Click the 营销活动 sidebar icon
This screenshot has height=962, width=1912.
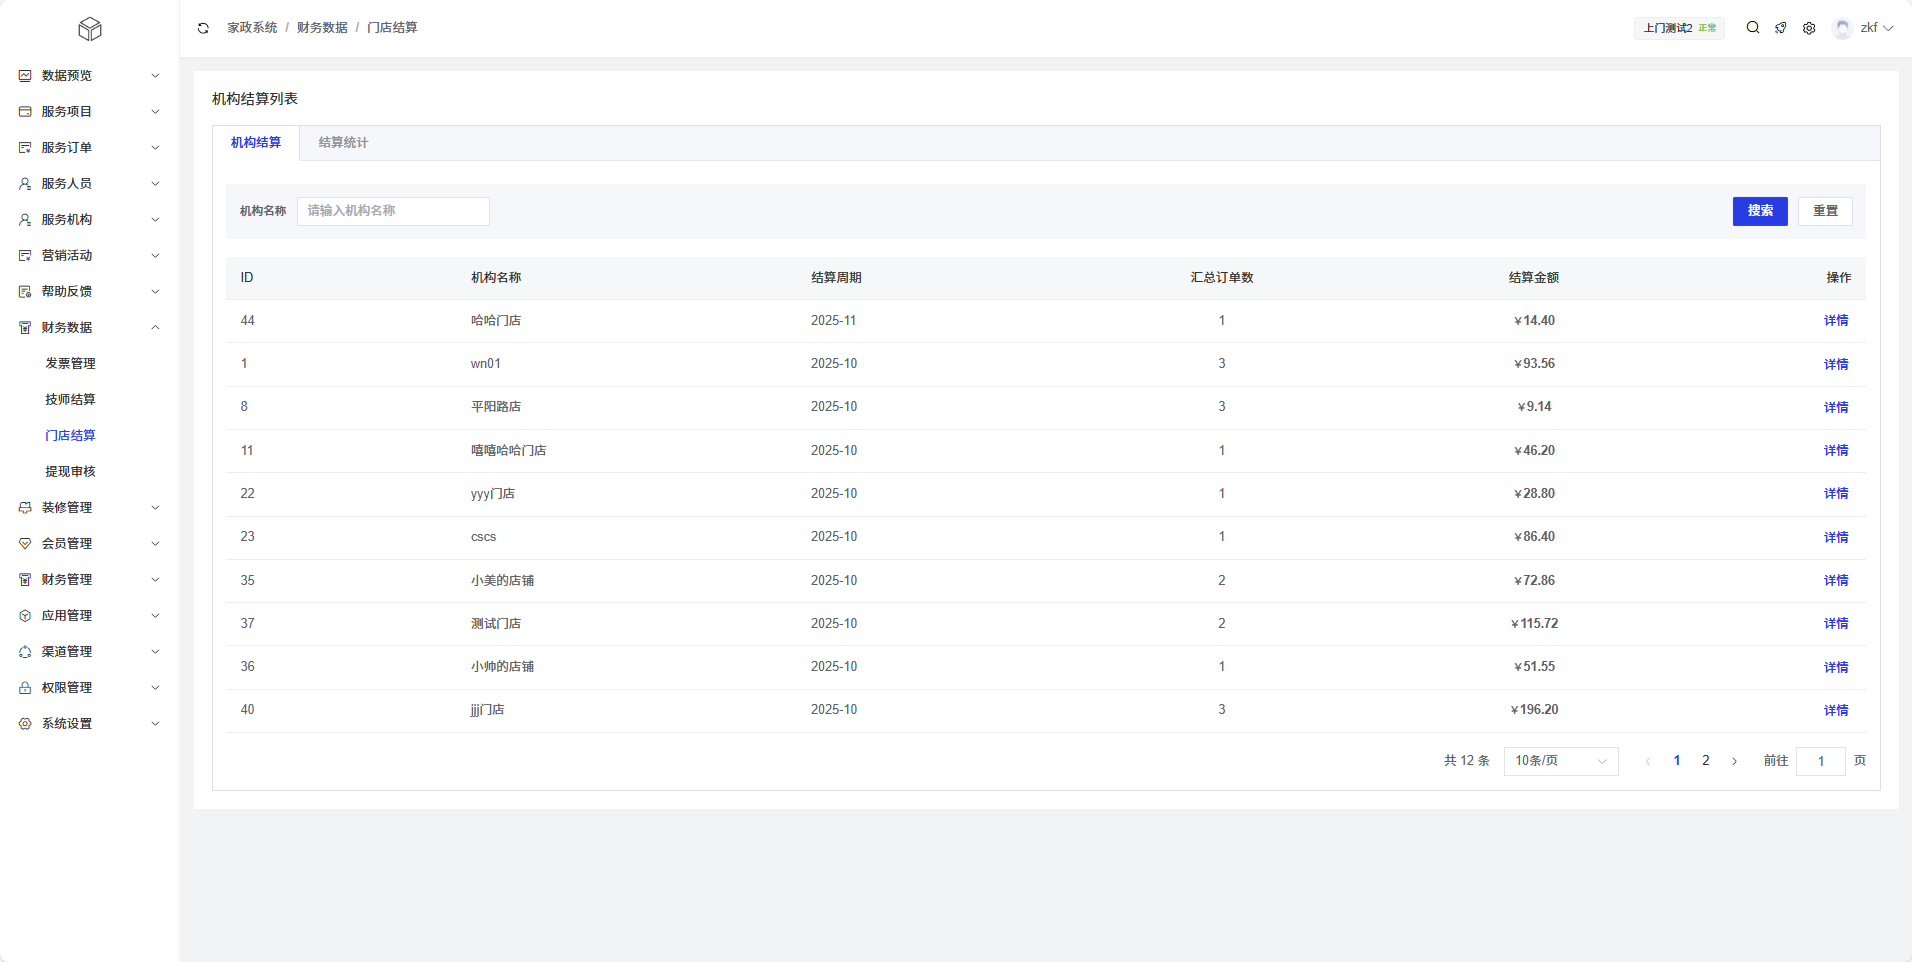click(x=25, y=256)
